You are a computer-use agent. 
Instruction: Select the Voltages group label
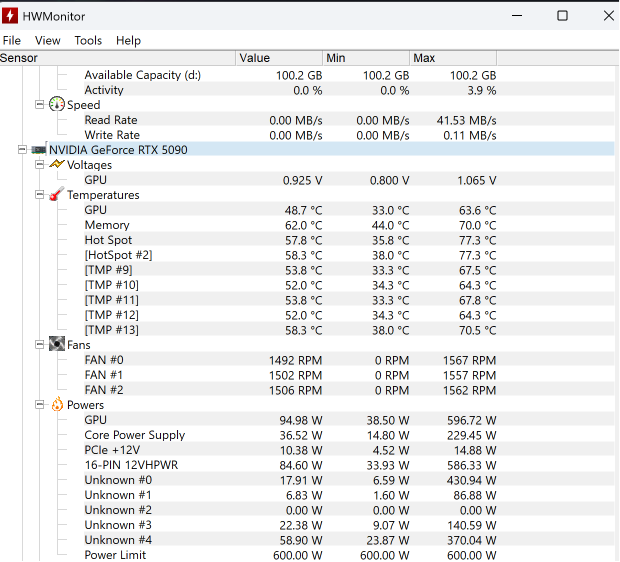pyautogui.click(x=89, y=165)
